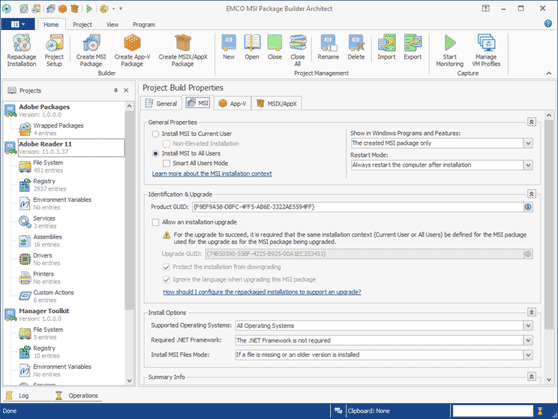Viewport: 558px width, 419px height.
Task: Click Create MSIX/AppX Package ribbon button
Action: tap(183, 51)
